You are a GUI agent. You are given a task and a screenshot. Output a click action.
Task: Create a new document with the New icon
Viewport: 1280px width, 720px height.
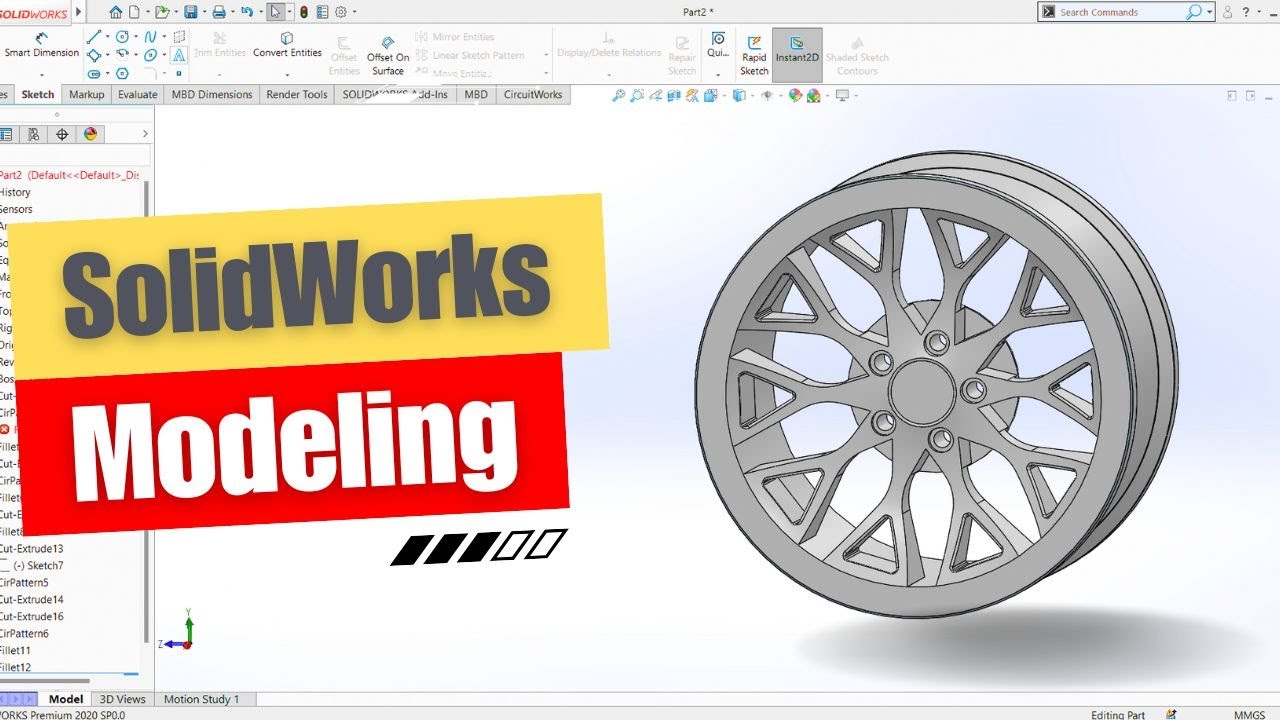pyautogui.click(x=135, y=12)
